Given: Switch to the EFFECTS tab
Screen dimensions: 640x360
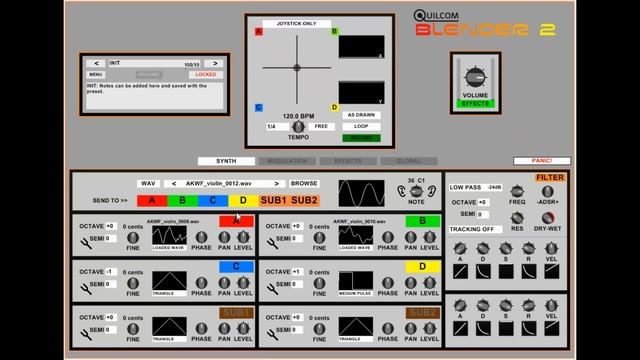Looking at the screenshot, I should [348, 161].
